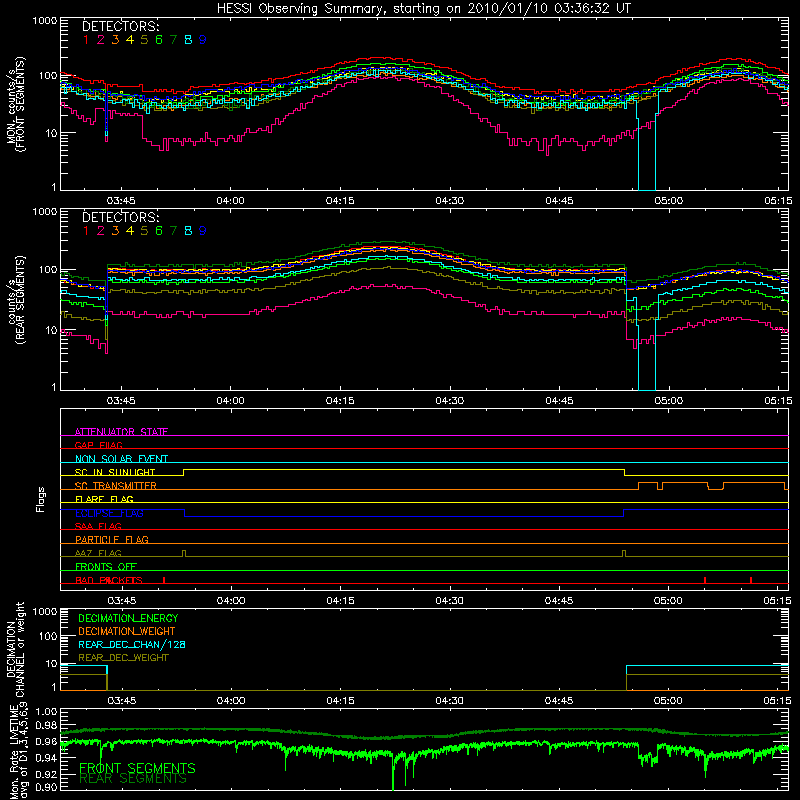The image size is (800, 800).
Task: Click the REAR_DEC_CHAN/128 legend entry
Action: pyautogui.click(x=132, y=644)
